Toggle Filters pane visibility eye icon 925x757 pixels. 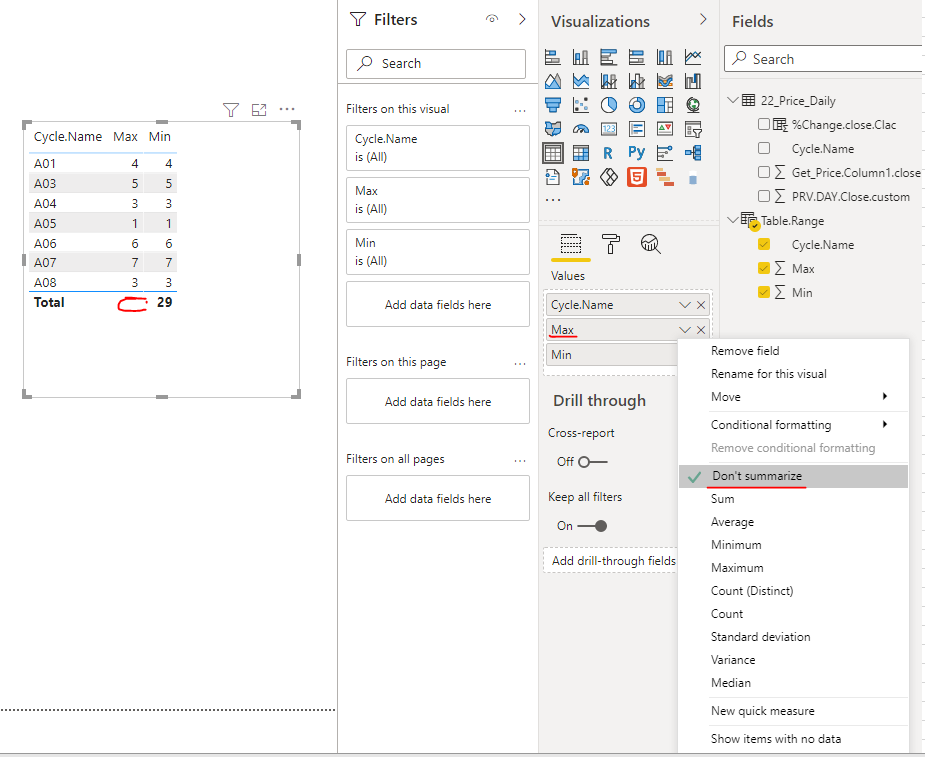[x=492, y=19]
